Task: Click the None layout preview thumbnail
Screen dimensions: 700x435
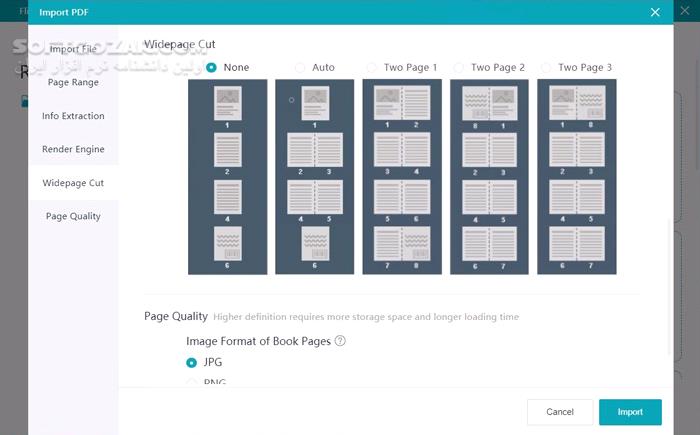Action: coord(227,176)
